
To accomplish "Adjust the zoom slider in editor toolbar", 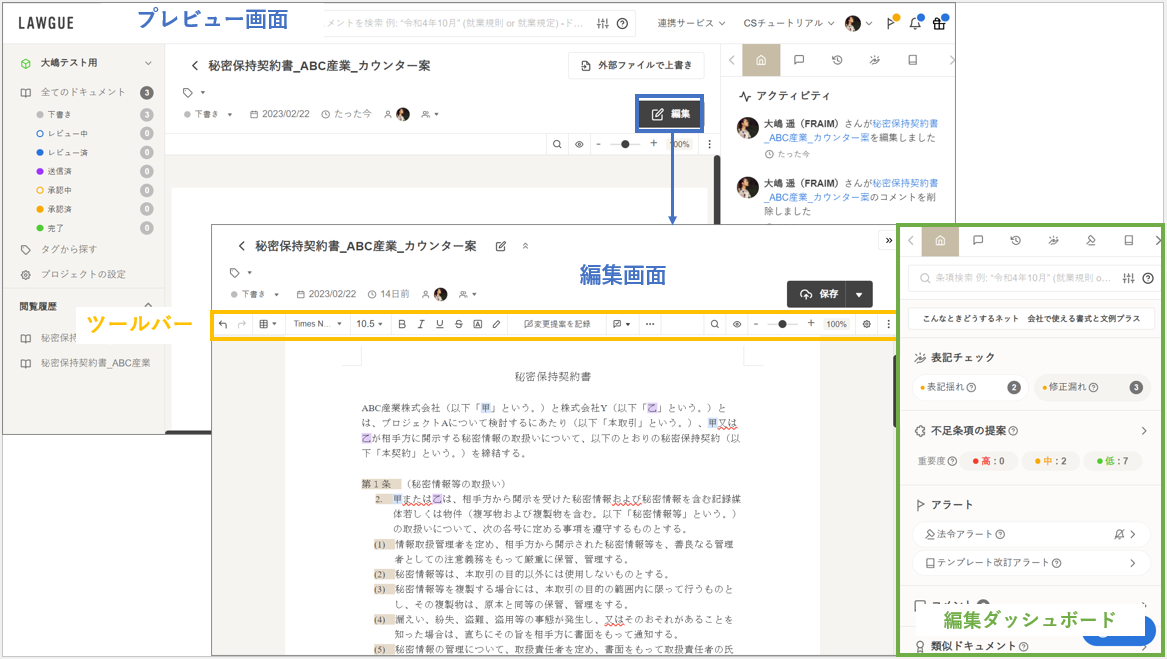I will pos(782,324).
